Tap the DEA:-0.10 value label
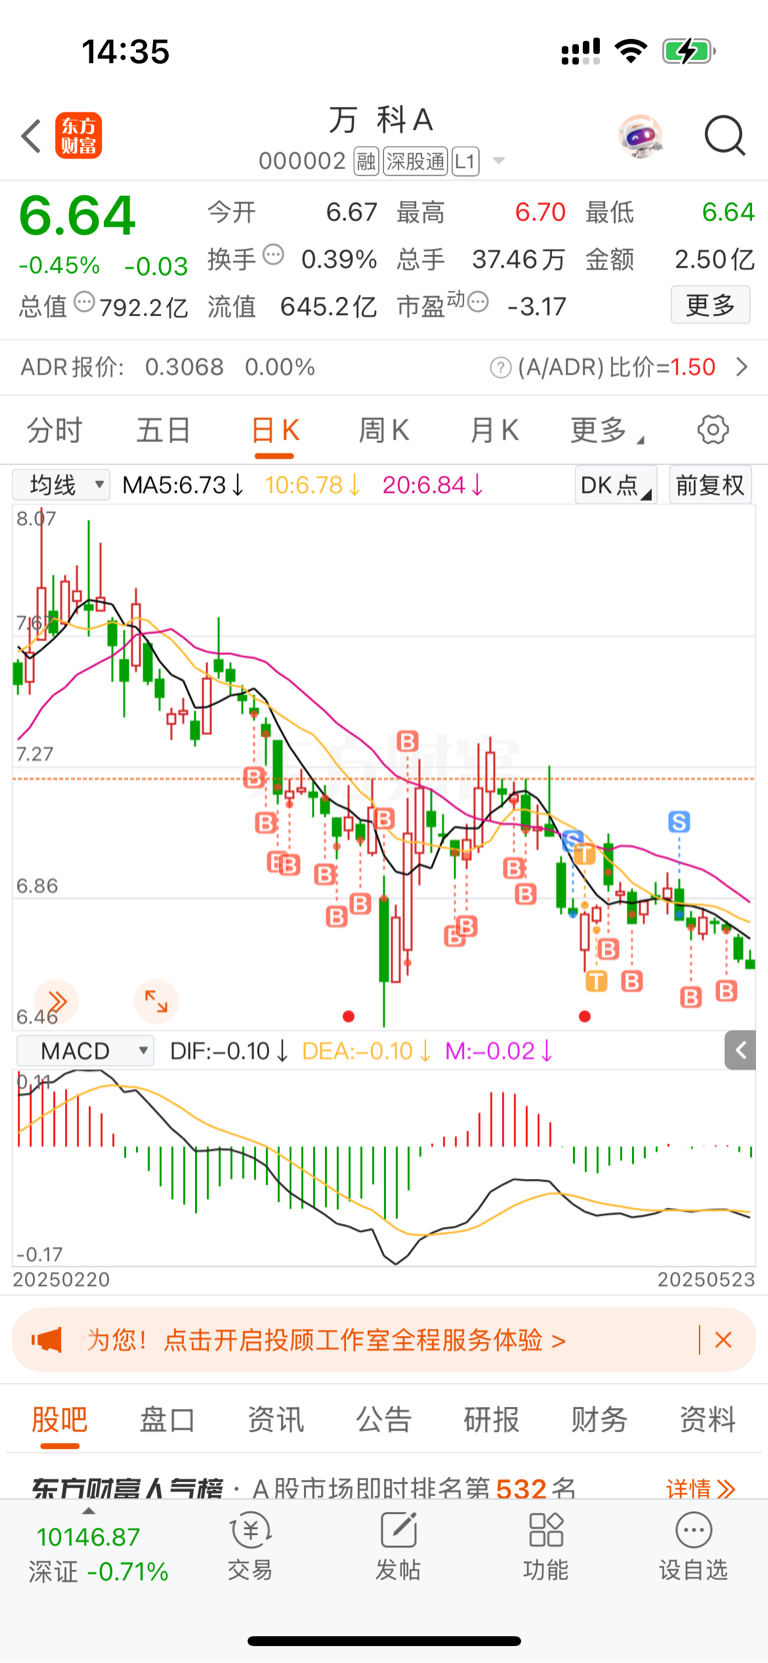 tap(366, 1051)
